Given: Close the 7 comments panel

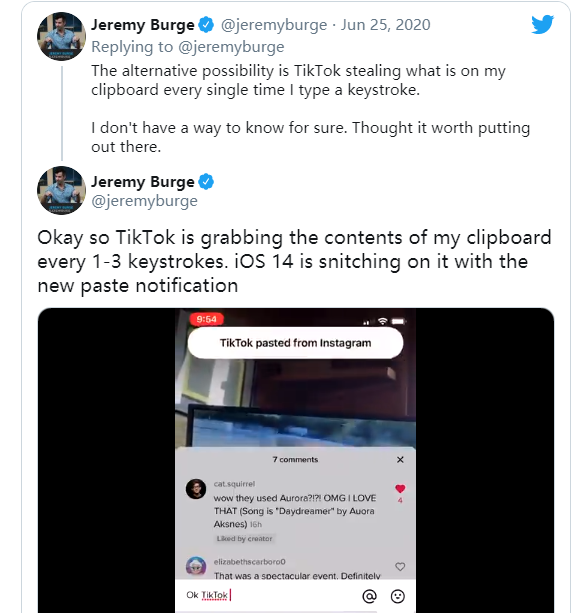Looking at the screenshot, I should pos(400,459).
